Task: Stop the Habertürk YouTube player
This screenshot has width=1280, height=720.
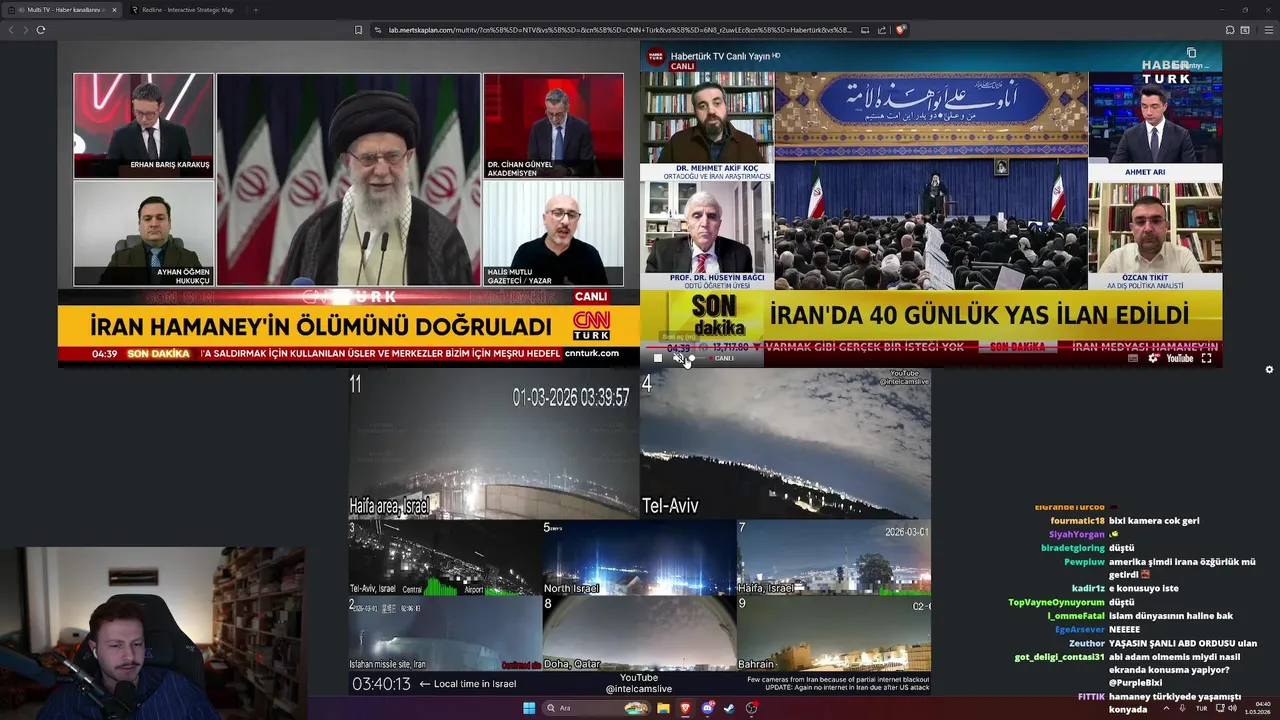Action: point(657,358)
